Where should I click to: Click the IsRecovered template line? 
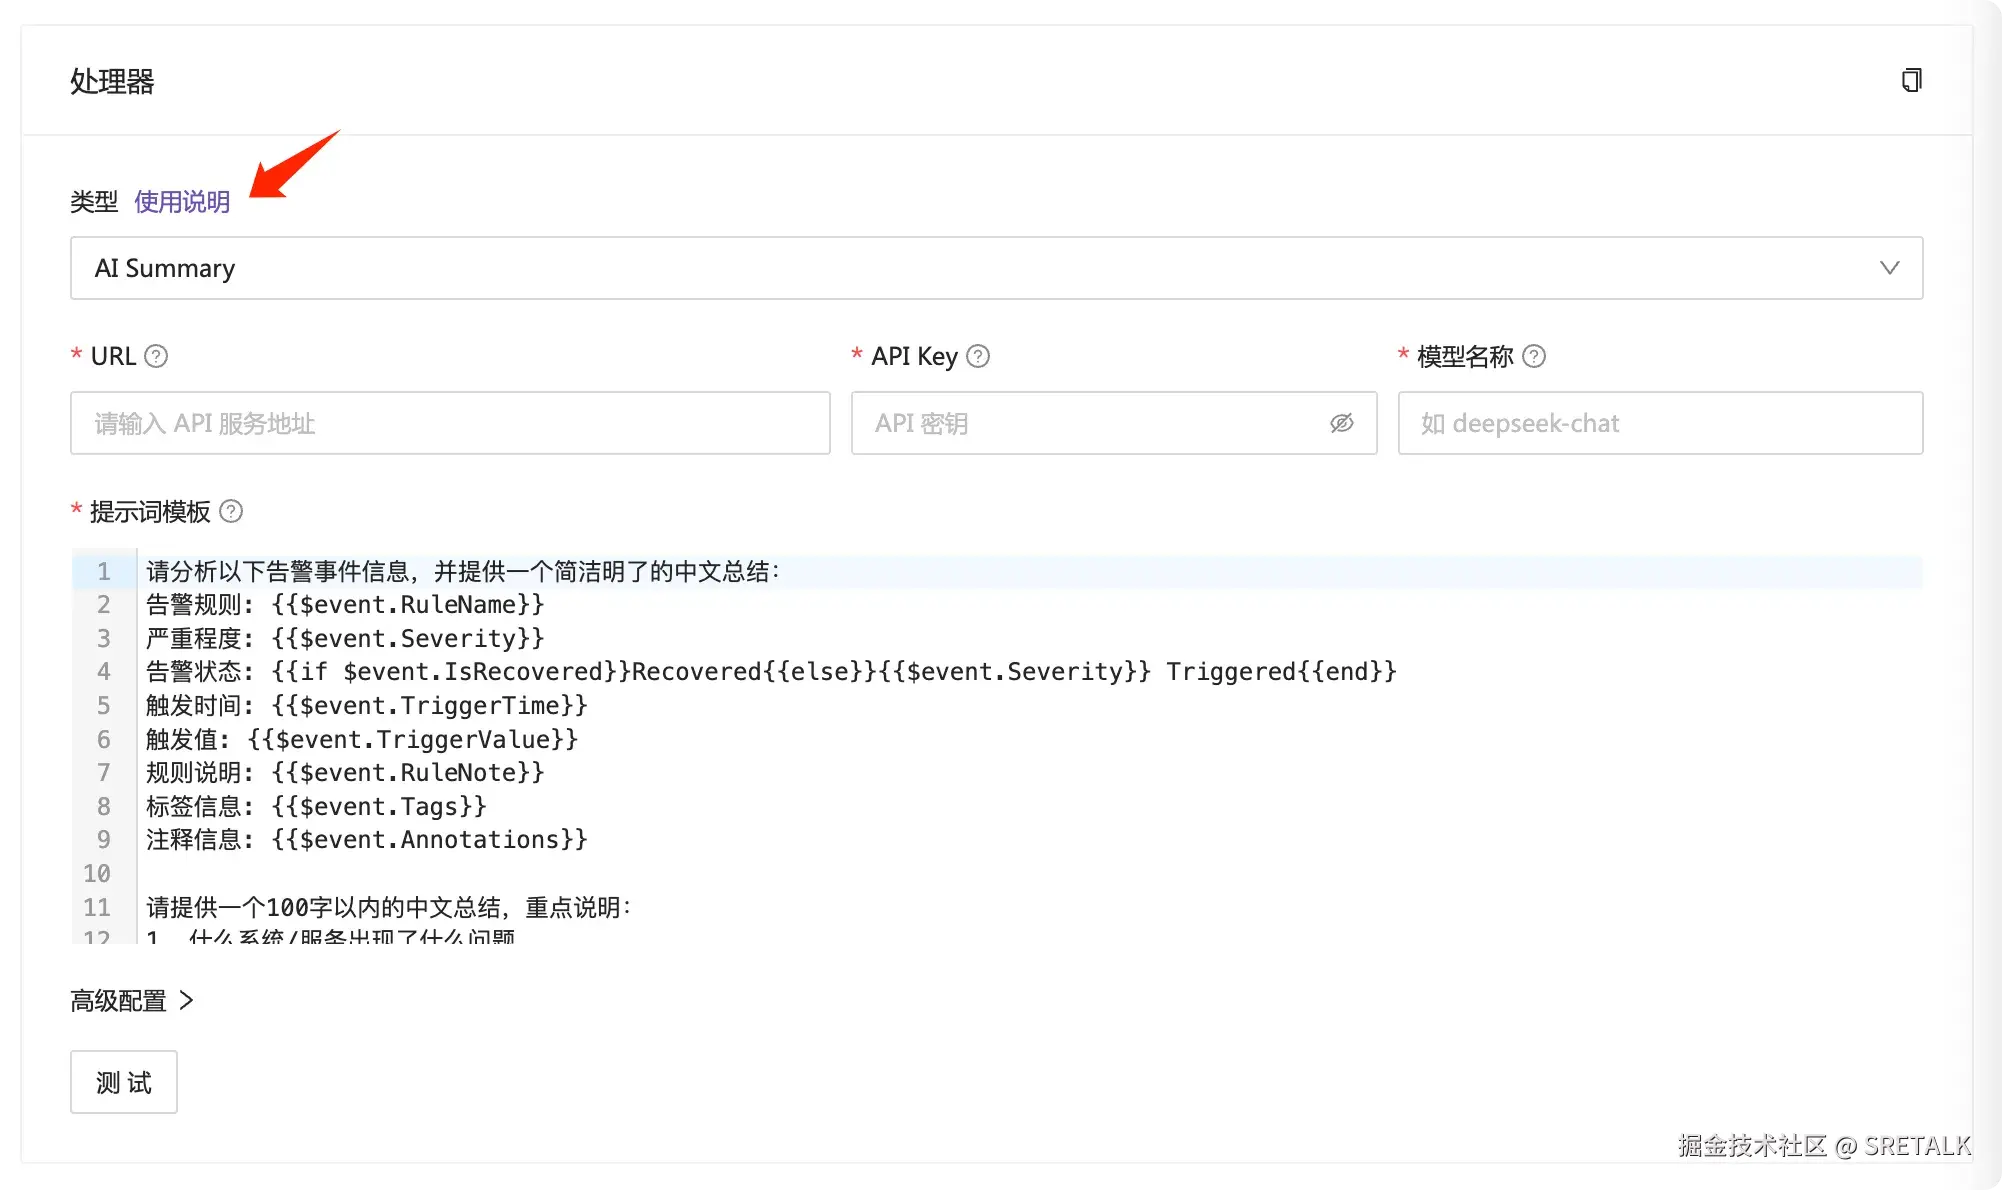click(770, 671)
